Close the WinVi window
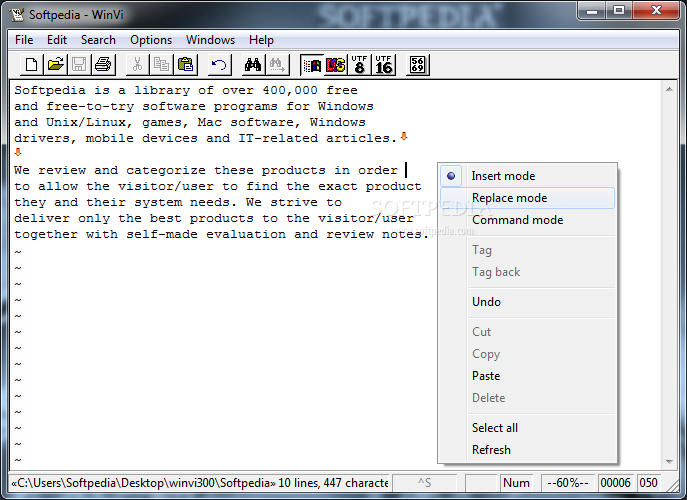 coord(656,11)
